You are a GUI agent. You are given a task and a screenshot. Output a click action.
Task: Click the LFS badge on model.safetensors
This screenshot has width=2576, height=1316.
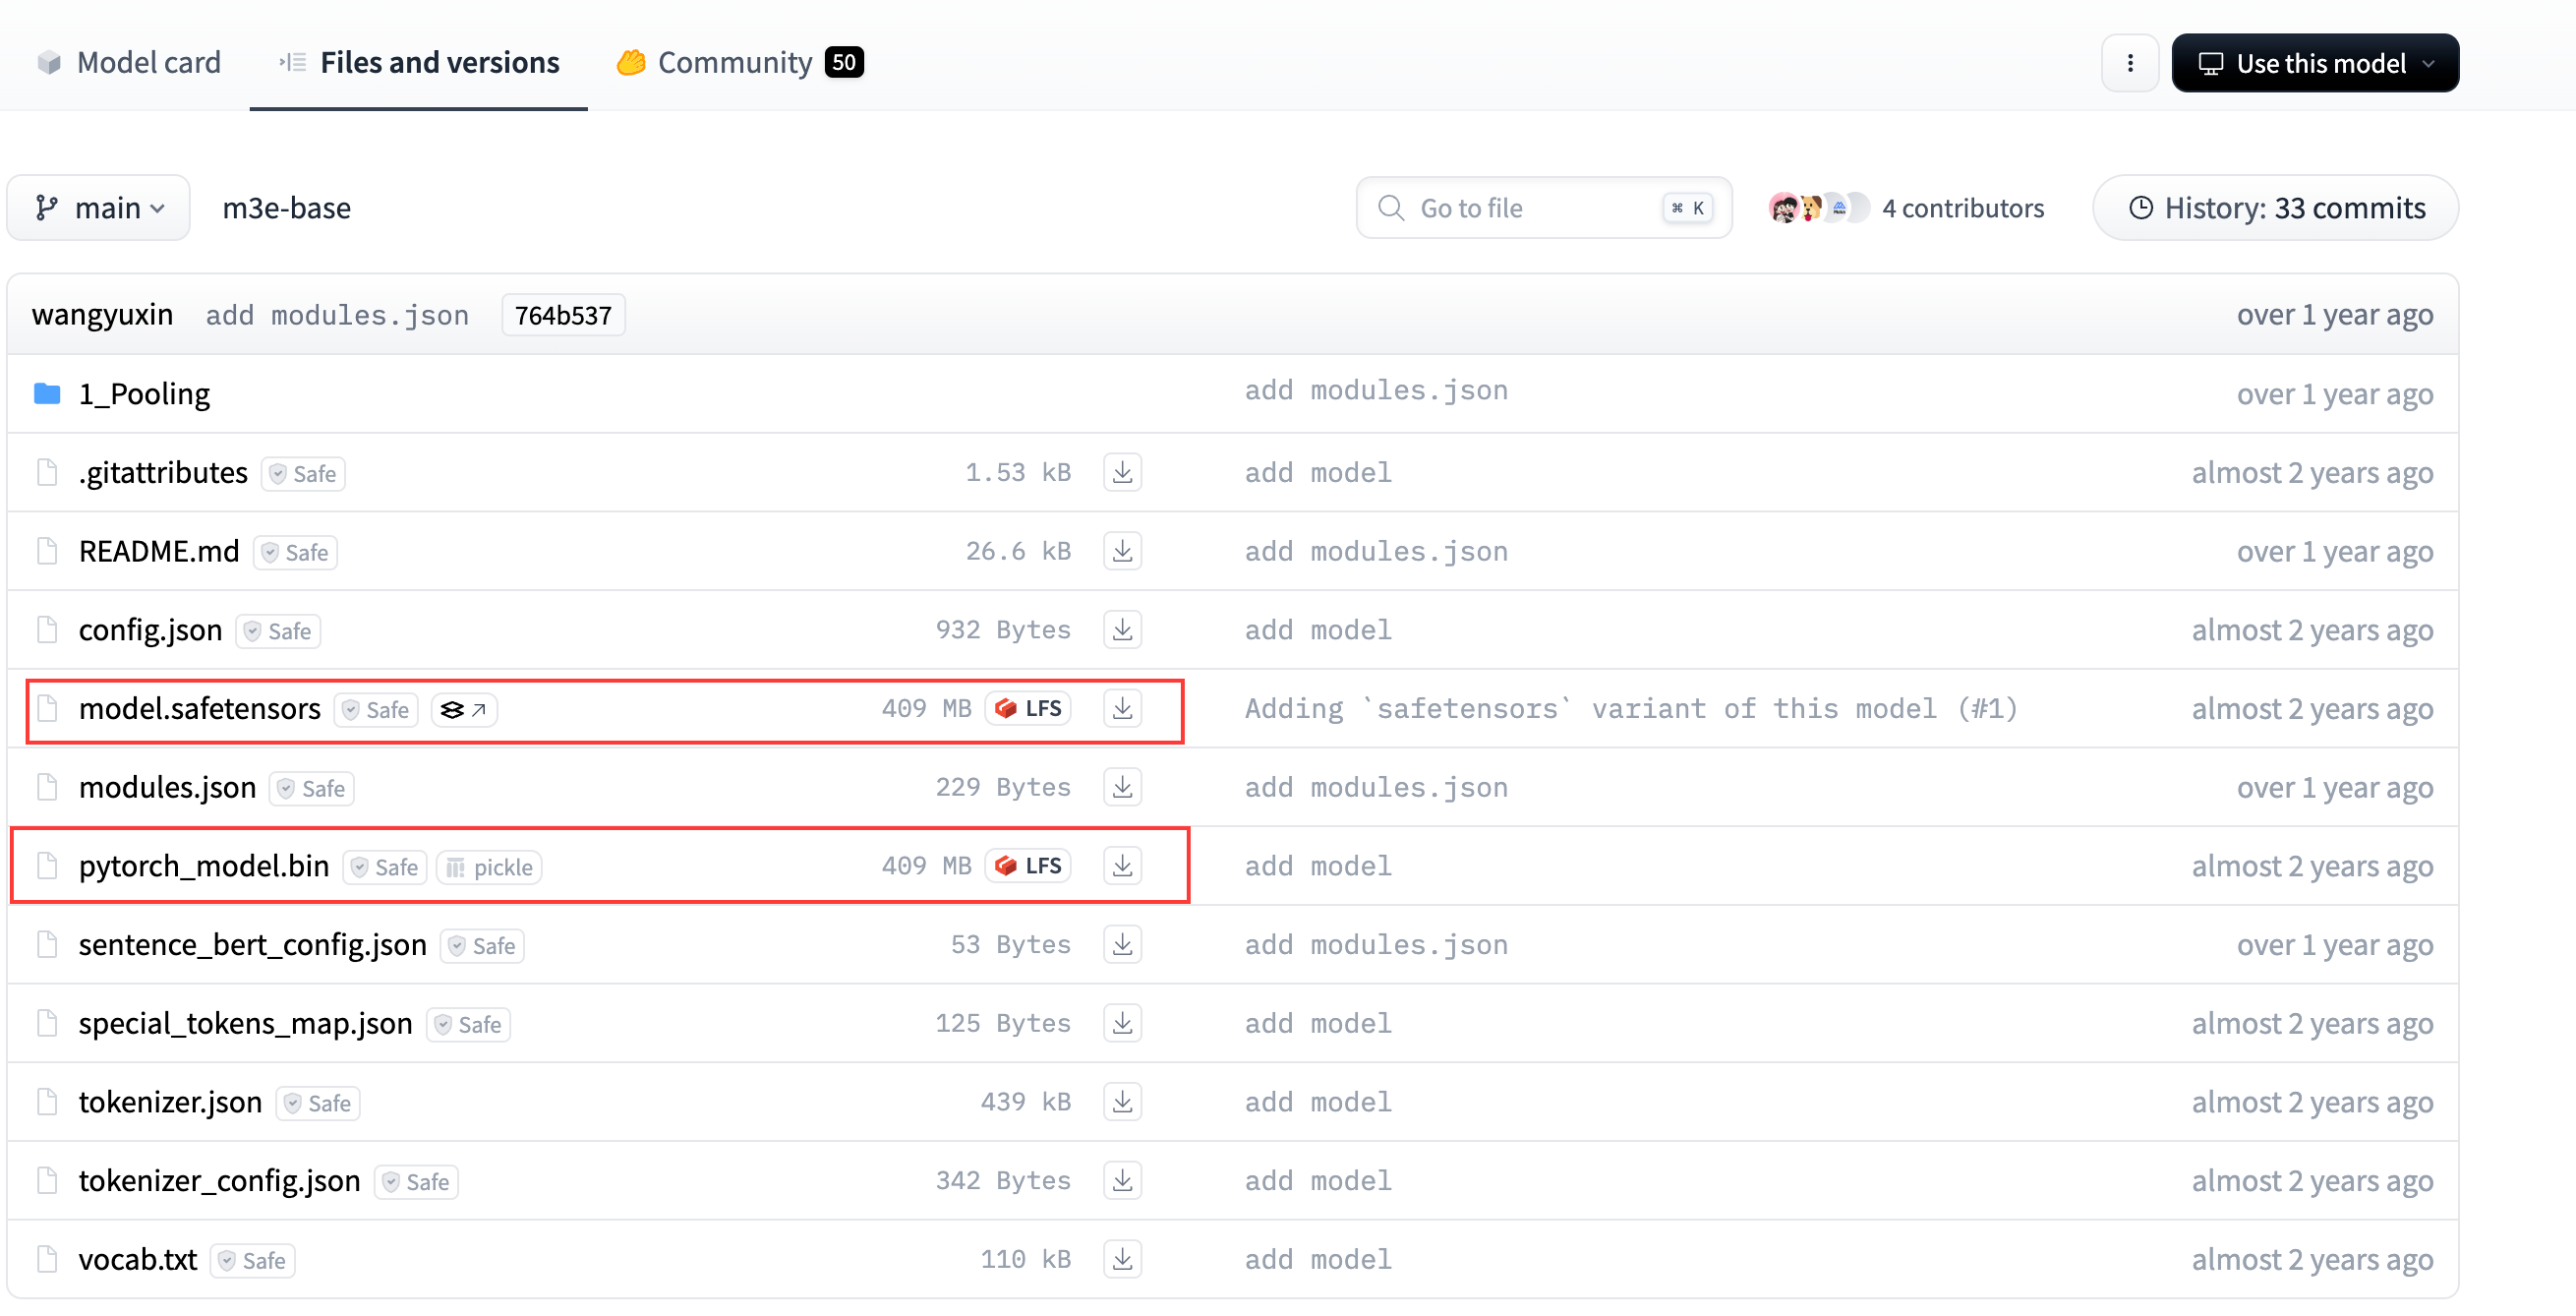click(1029, 708)
